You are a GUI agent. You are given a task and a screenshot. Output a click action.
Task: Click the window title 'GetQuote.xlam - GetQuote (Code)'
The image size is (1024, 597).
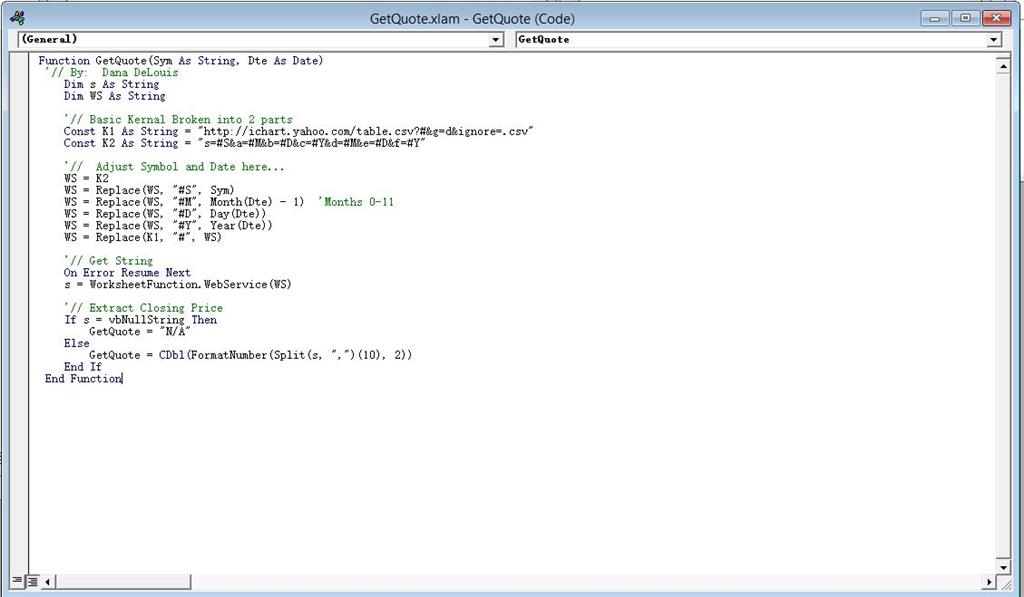coord(472,19)
